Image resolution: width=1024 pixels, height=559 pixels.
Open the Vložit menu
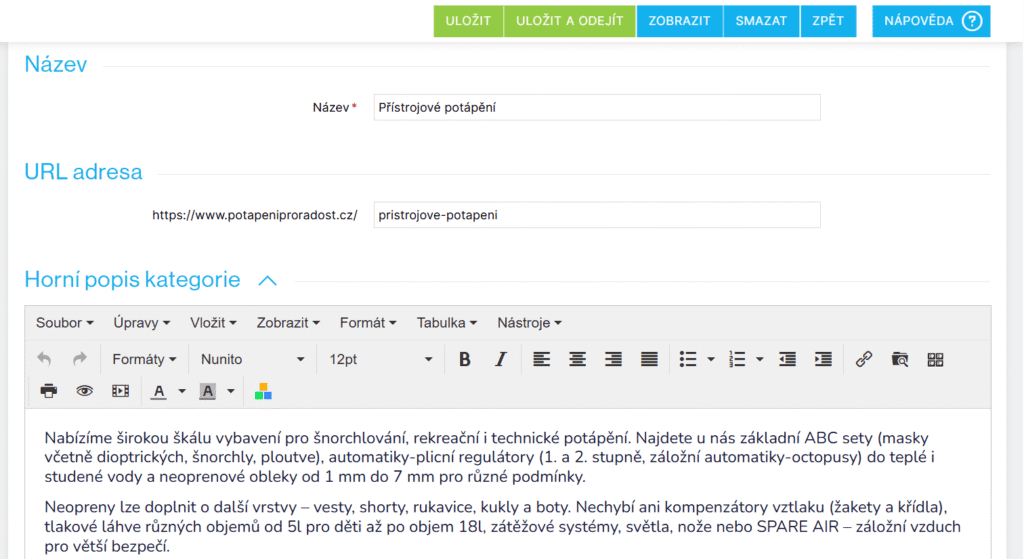coord(213,323)
